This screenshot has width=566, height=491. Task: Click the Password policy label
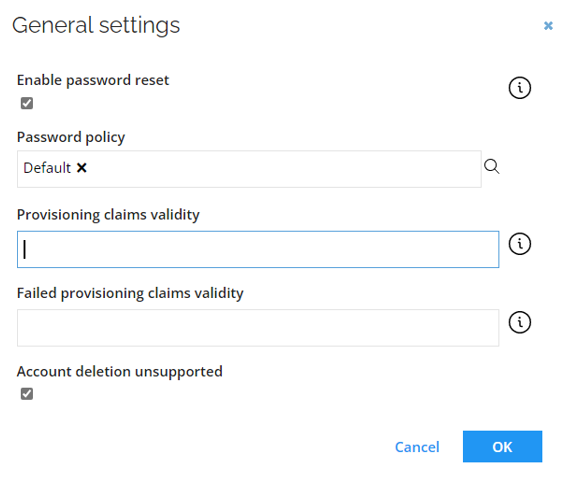[71, 138]
